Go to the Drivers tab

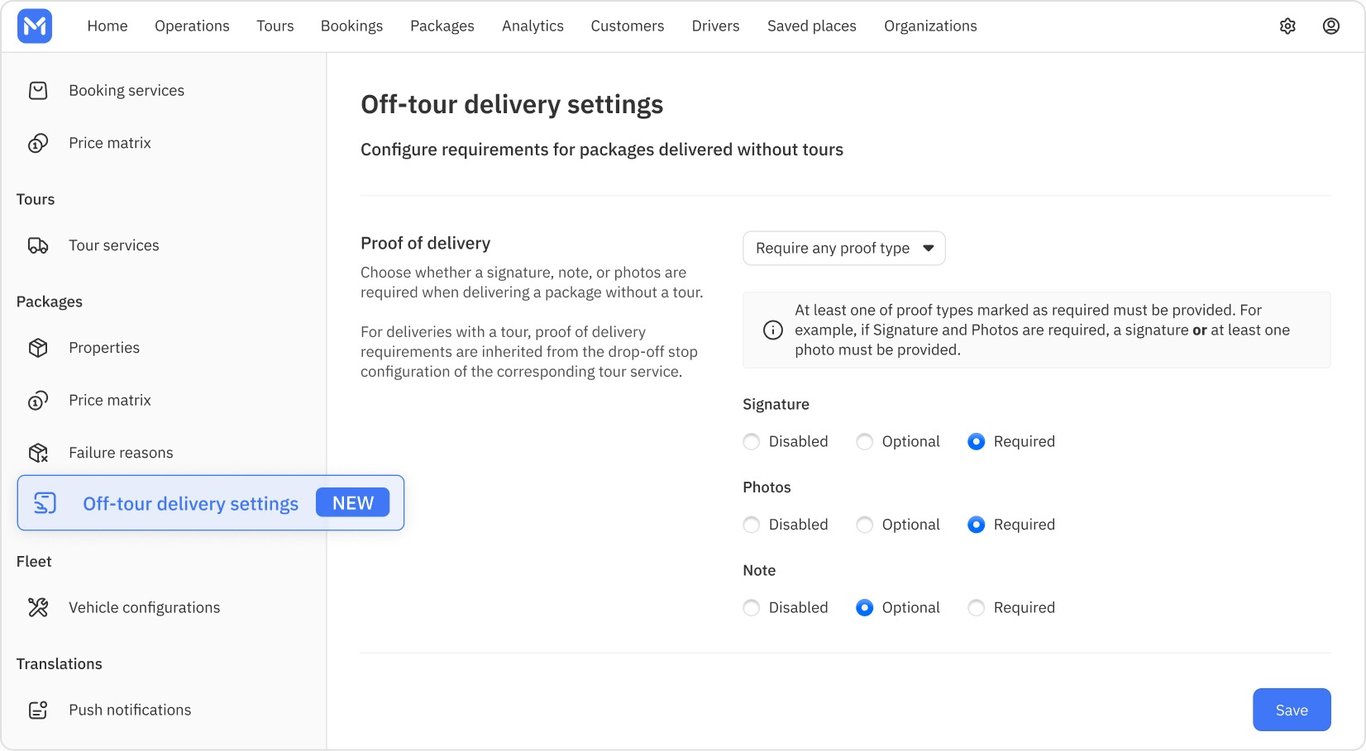point(716,26)
